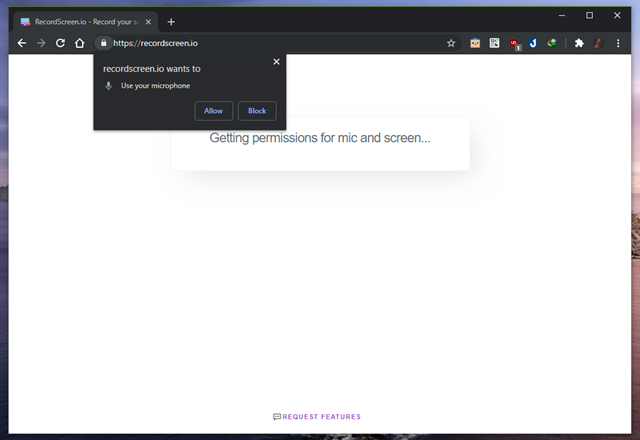Close the RecordScreen.io tab
640x440 pixels.
click(x=148, y=22)
